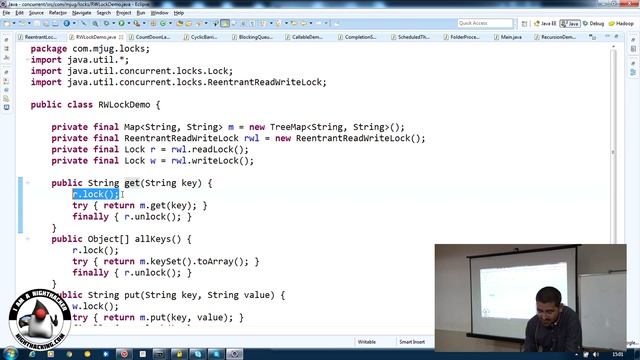
Task: Click the blue circle toolbar icon
Action: pyautogui.click(x=67, y=23)
